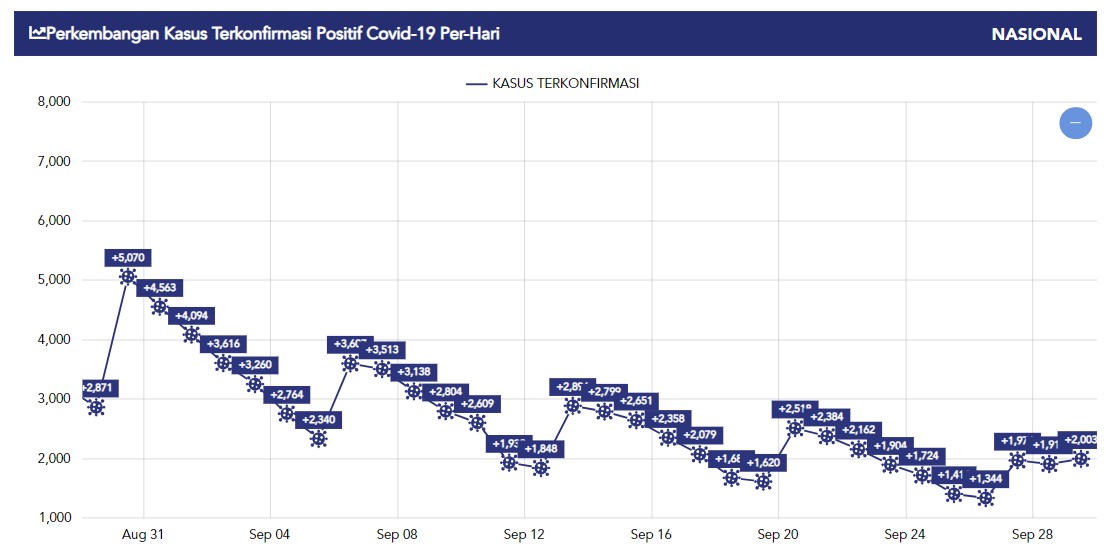The height and width of the screenshot is (557, 1106).
Task: Click the Sep 12 date axis label
Action: point(524,535)
